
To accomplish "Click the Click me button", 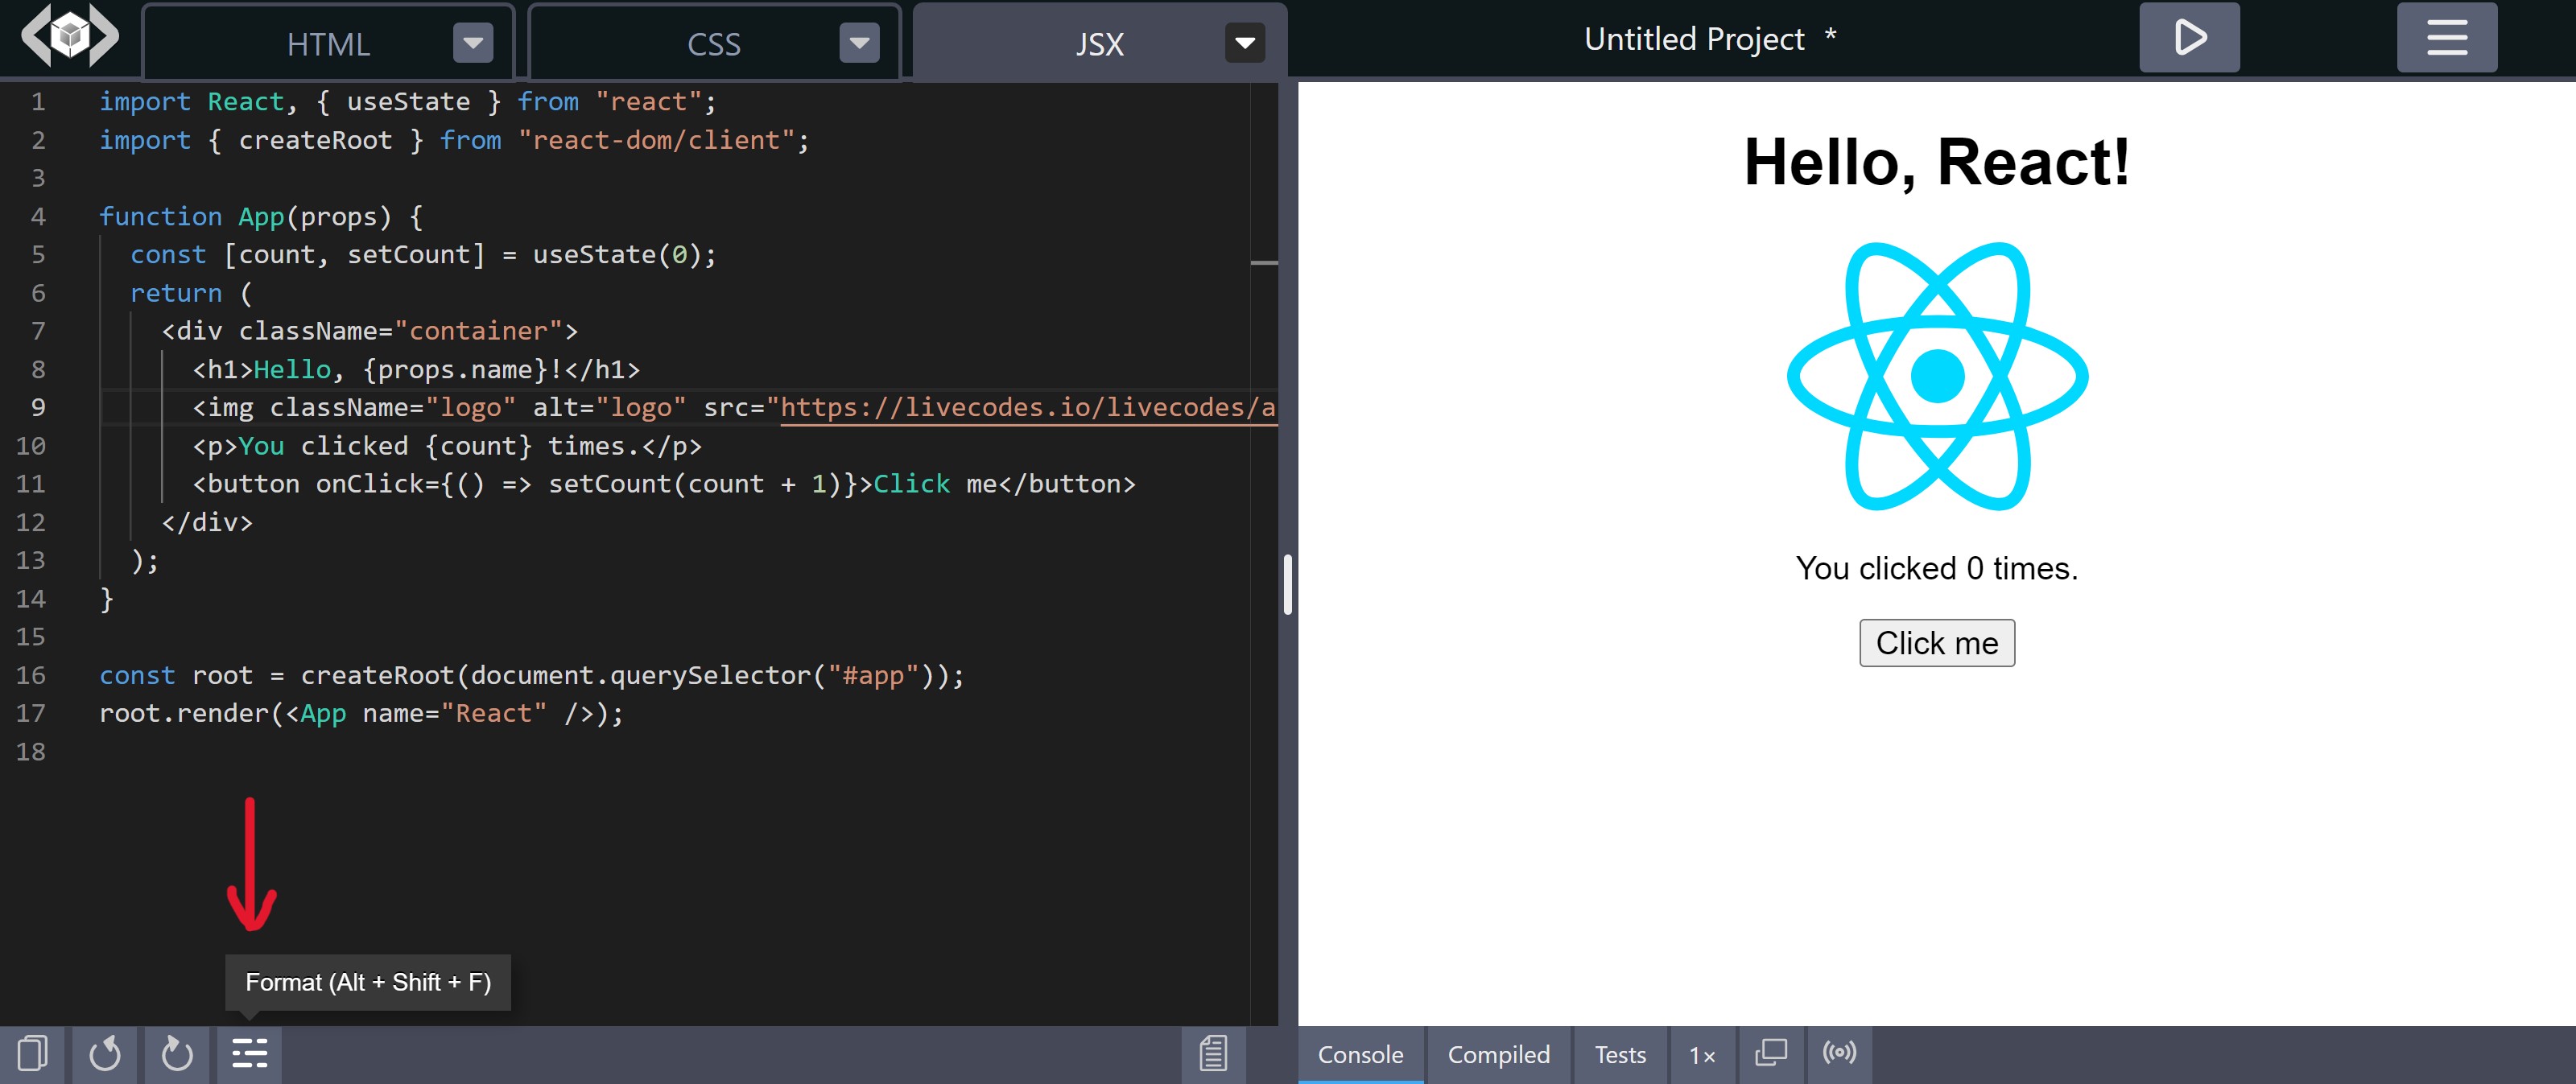I will 1937,641.
